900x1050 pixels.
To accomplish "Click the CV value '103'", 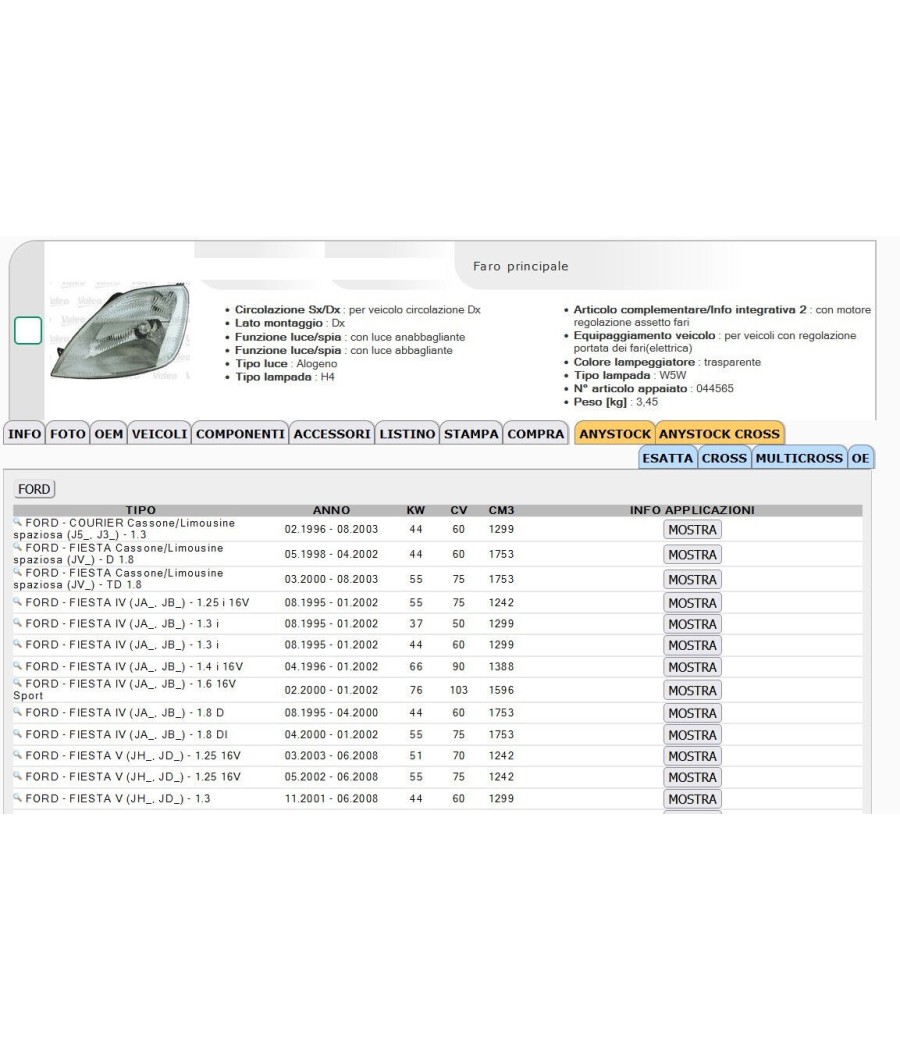I will tap(459, 690).
